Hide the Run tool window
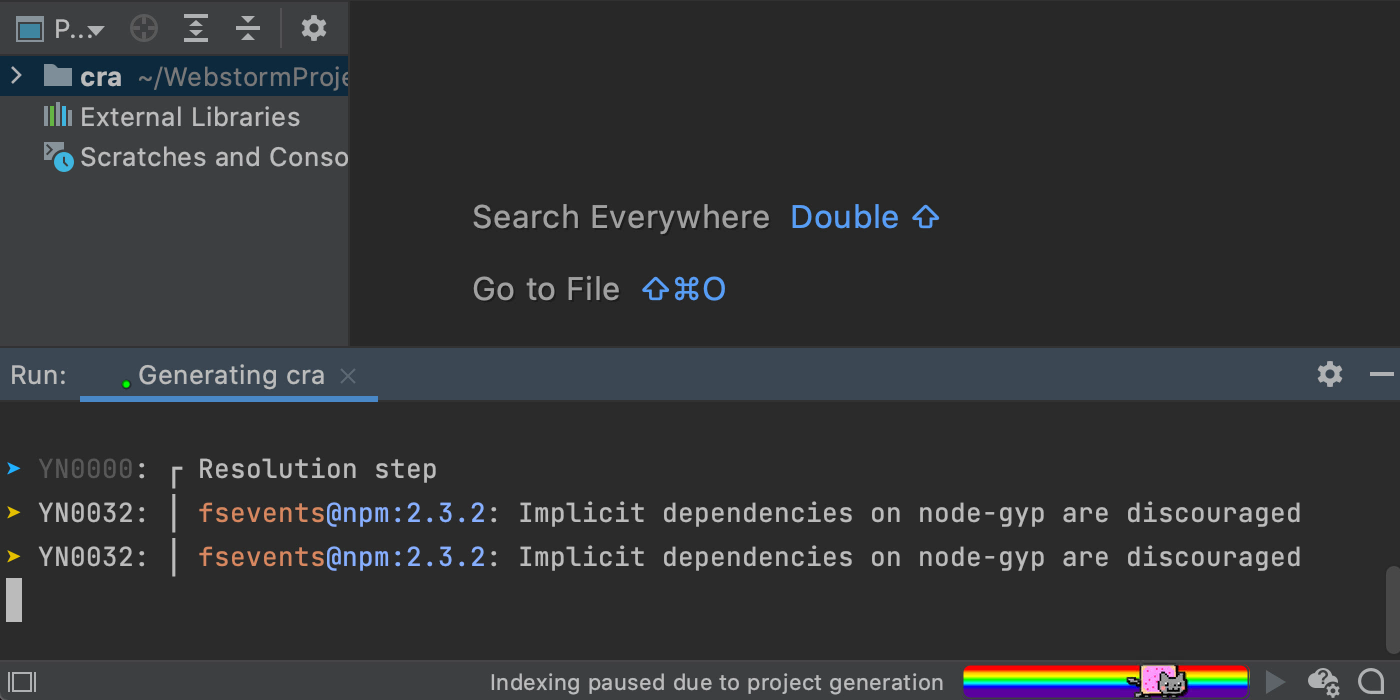 click(1382, 375)
